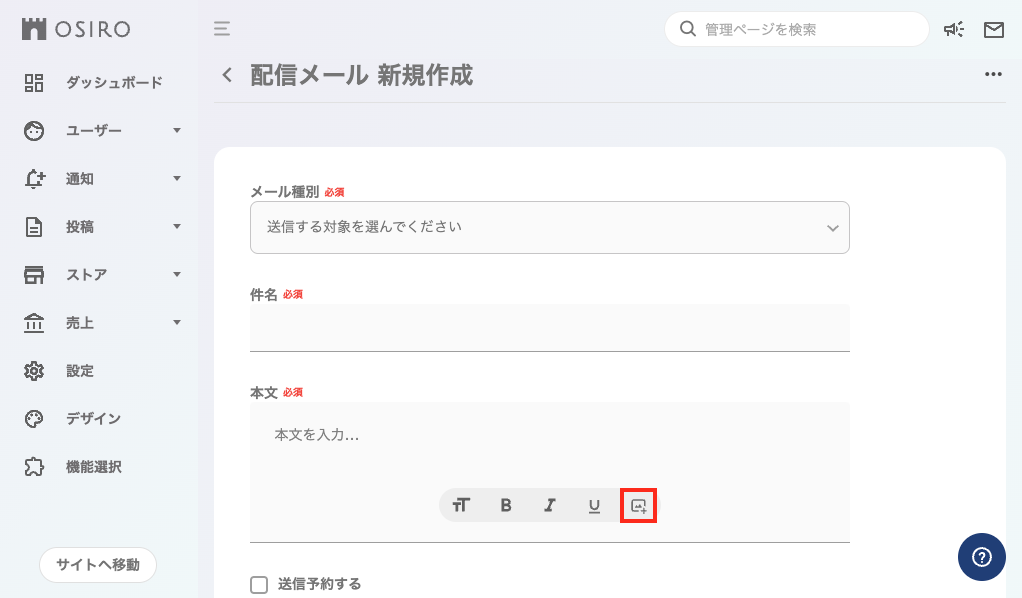Toggle bold formatting in the body editor
Image resolution: width=1022 pixels, height=598 pixels.
coord(505,505)
